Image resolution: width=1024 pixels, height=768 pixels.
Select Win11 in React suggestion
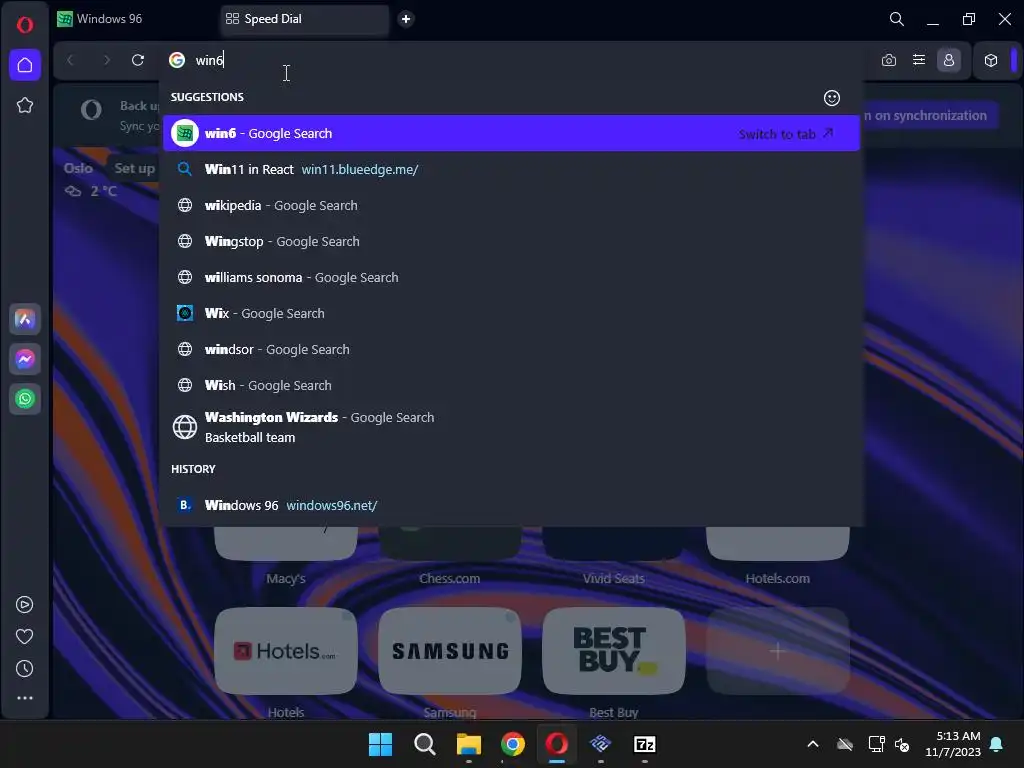(x=511, y=169)
